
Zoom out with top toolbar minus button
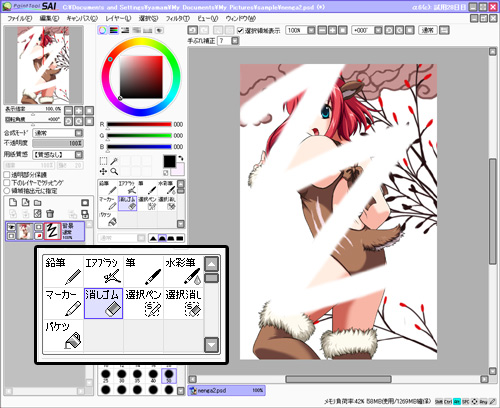[322, 30]
